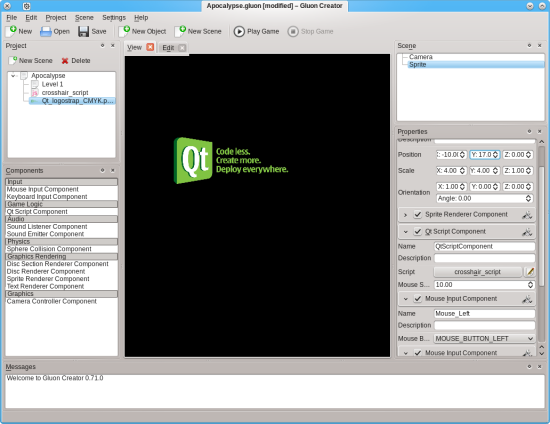Switch to the Edit tab

point(168,48)
